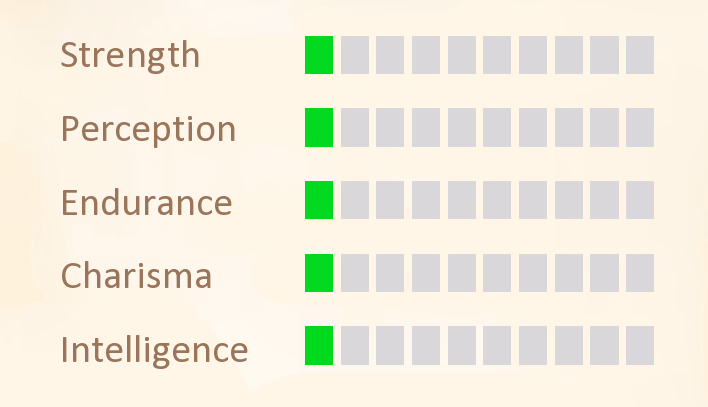
Task: Set Perception to the eighth segment
Action: (x=568, y=127)
